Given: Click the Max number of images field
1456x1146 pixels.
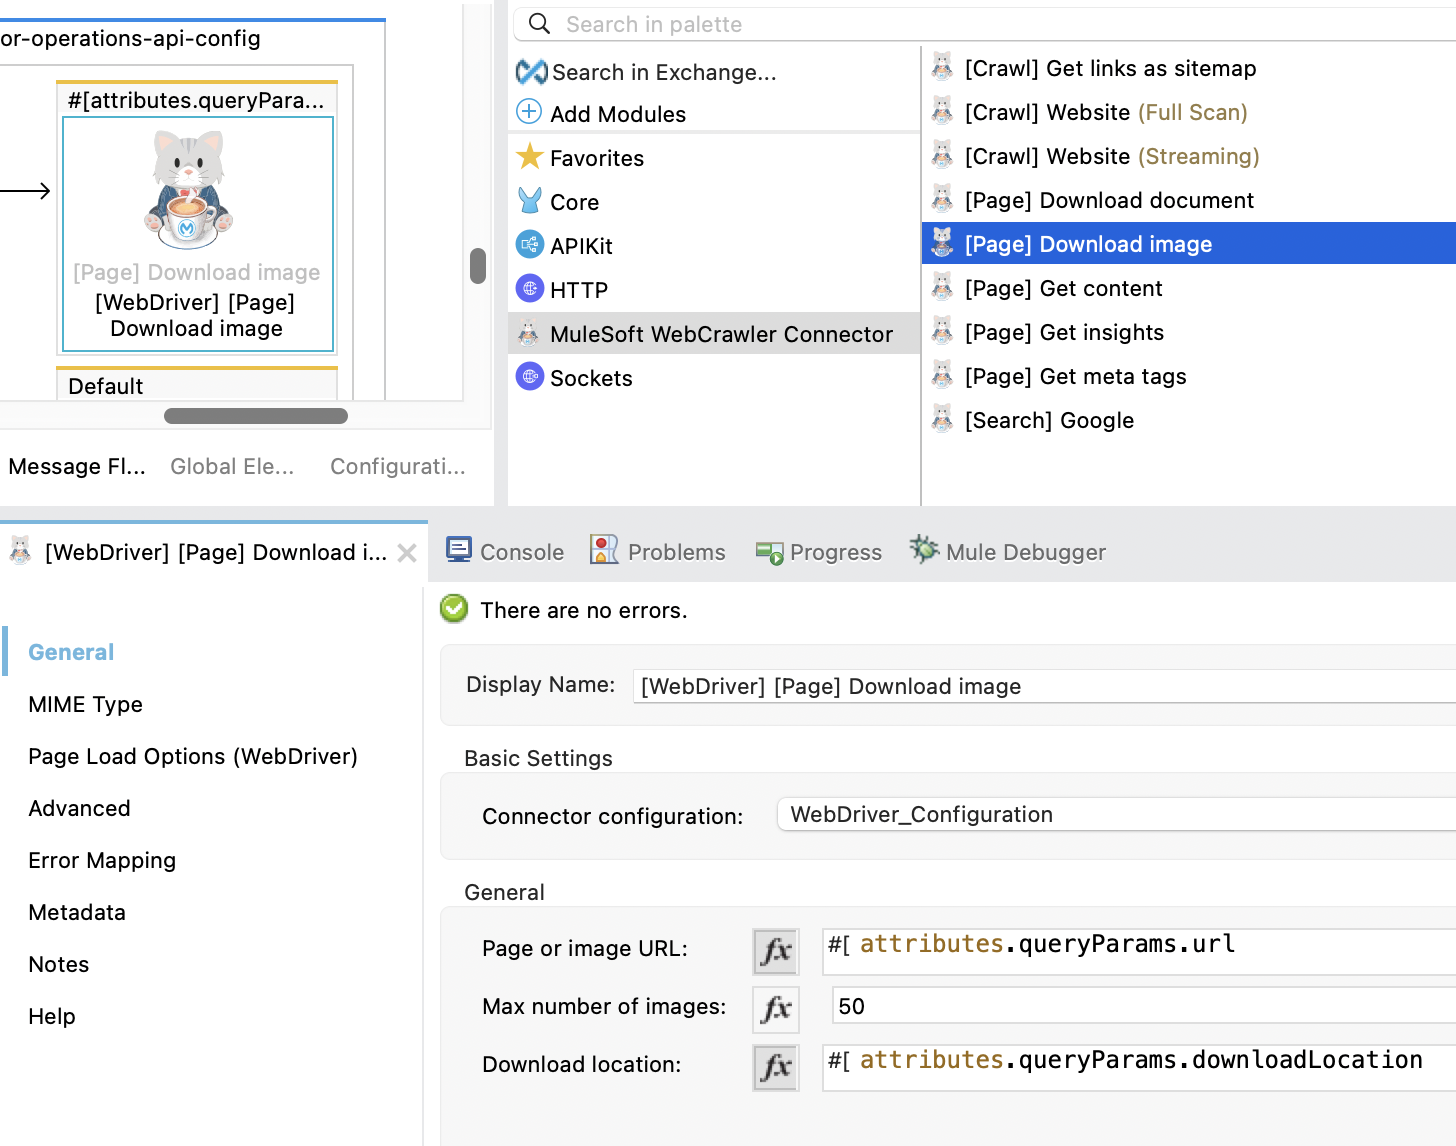Looking at the screenshot, I should [1144, 1006].
